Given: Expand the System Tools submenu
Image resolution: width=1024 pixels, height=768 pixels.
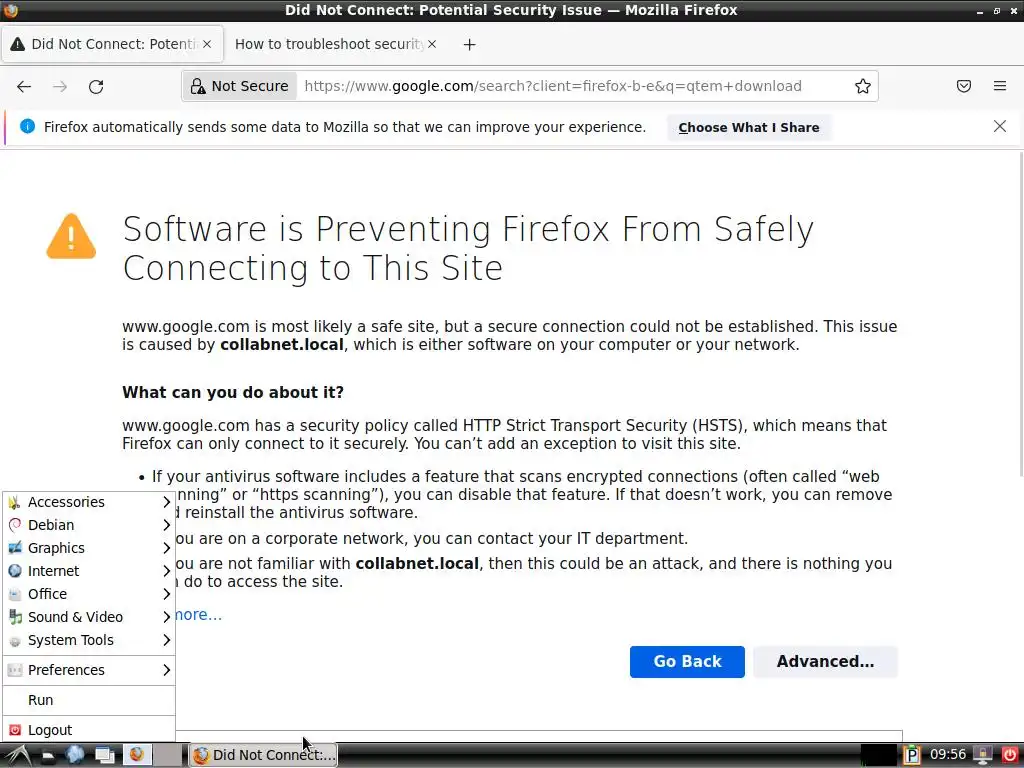Looking at the screenshot, I should click(x=89, y=640).
